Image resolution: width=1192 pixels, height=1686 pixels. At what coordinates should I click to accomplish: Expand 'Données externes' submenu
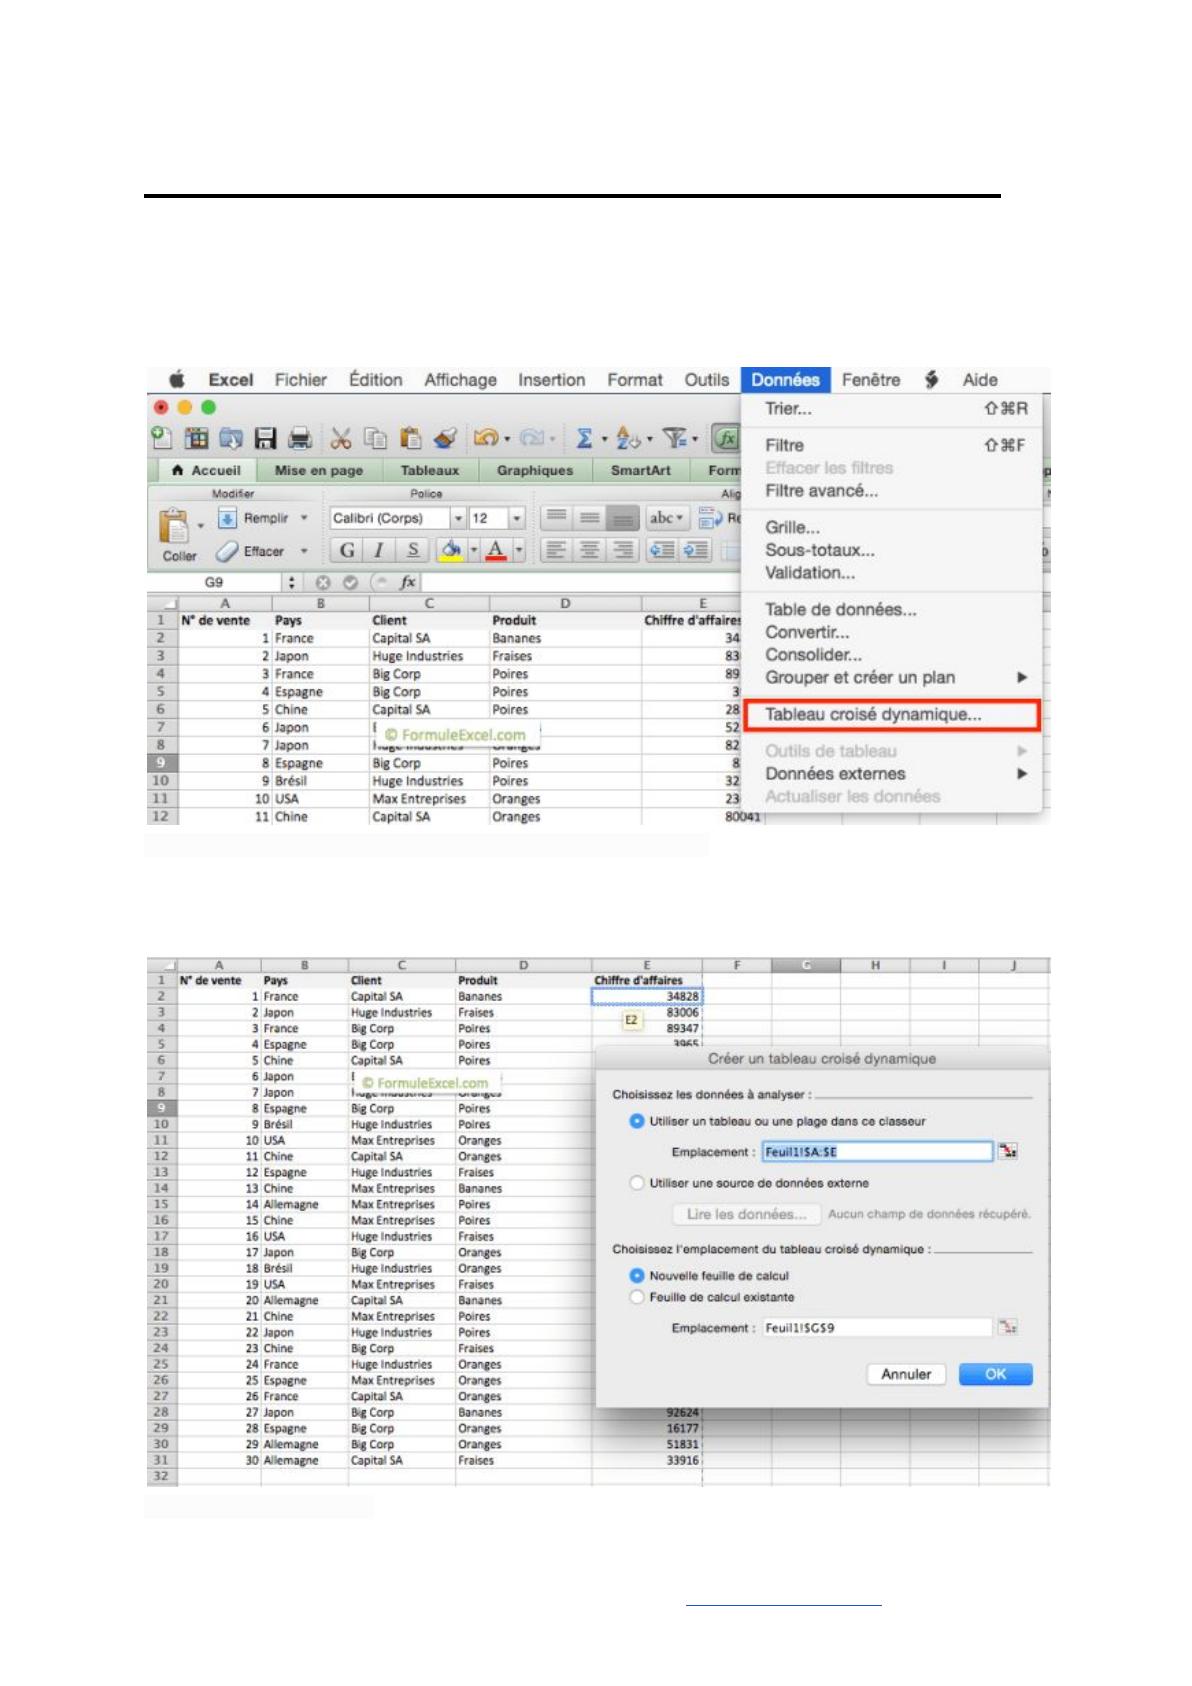click(1021, 773)
